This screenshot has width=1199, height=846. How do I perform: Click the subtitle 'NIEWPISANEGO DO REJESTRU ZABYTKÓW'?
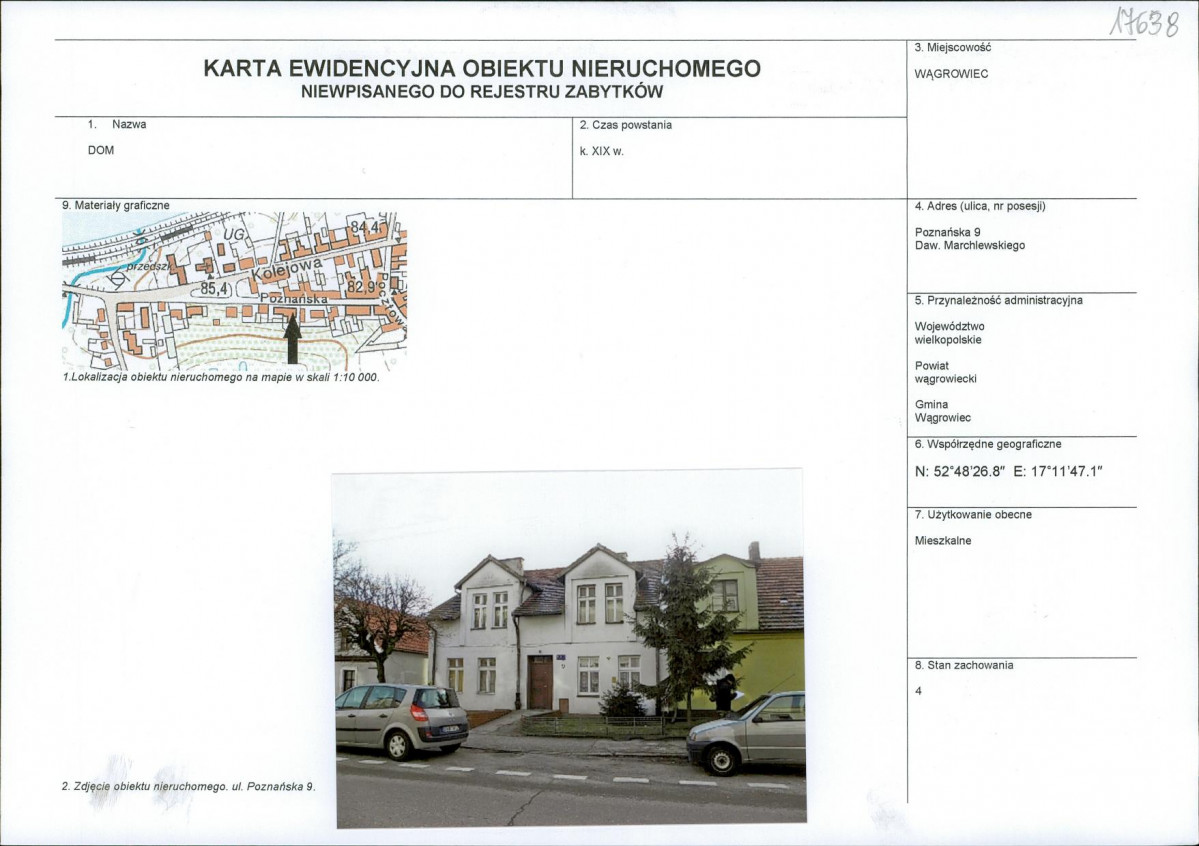click(x=482, y=92)
